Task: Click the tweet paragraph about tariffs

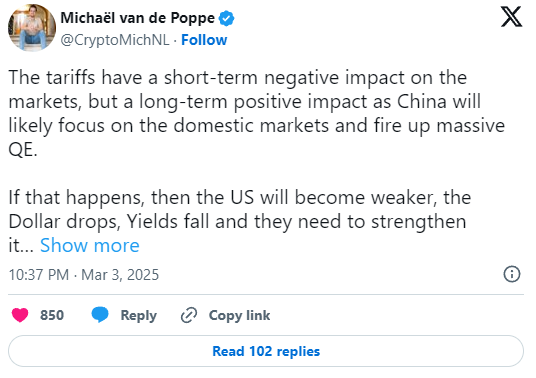Action: pyautogui.click(x=256, y=113)
